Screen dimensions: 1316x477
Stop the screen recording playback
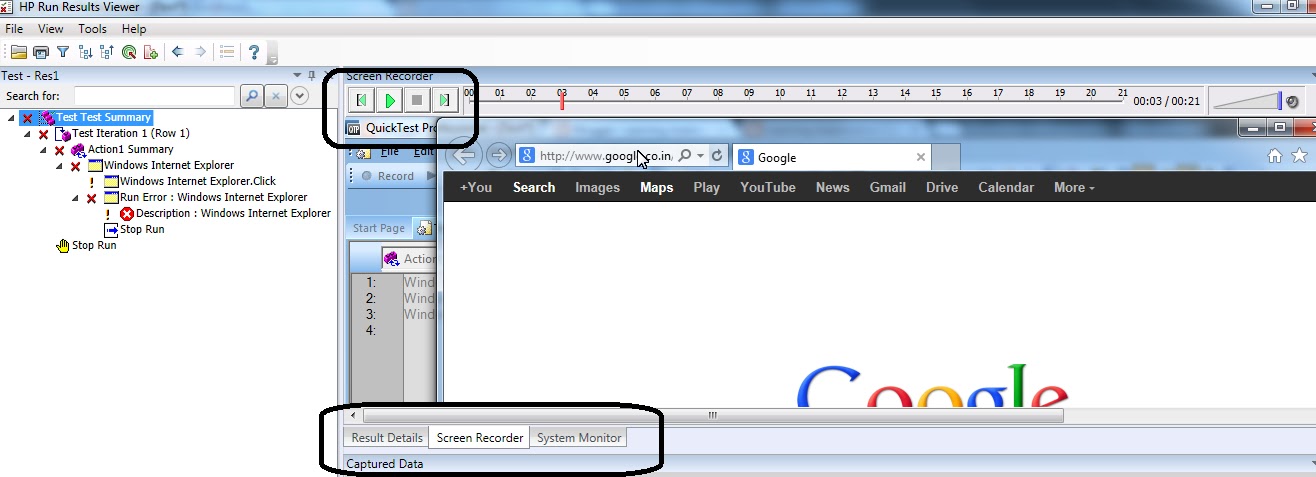418,100
